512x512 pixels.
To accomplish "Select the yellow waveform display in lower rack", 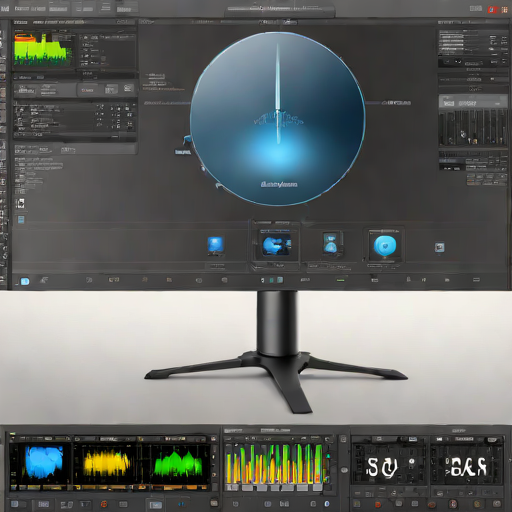I will coord(106,463).
